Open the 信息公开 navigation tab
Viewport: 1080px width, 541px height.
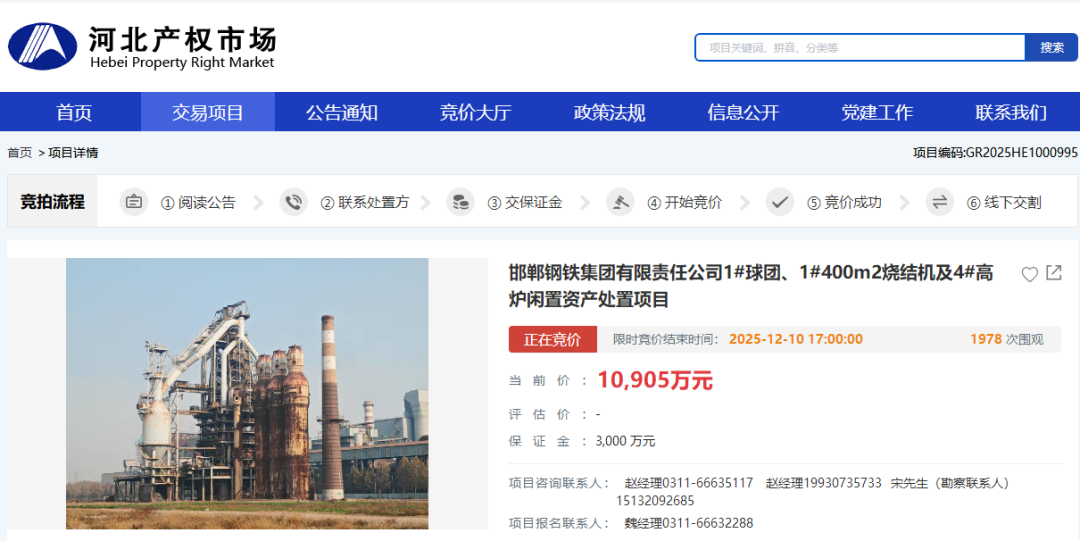coord(742,112)
